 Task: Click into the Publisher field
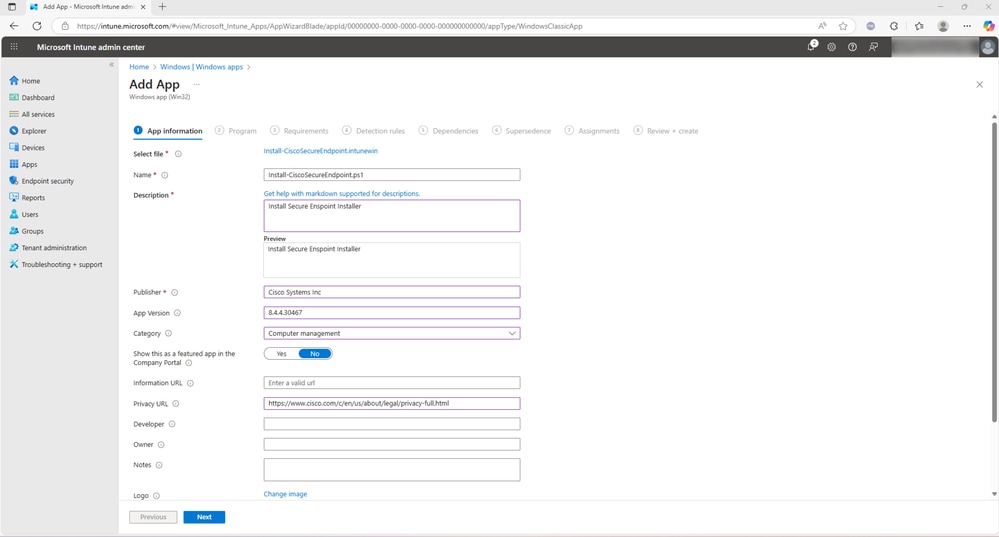[392, 292]
